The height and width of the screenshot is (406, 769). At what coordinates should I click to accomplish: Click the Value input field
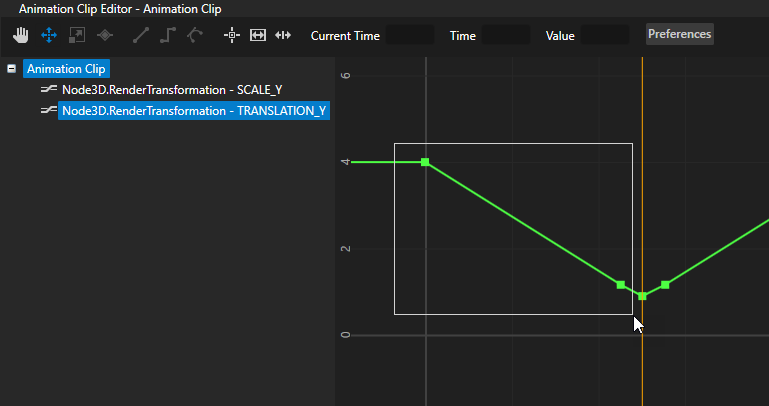[605, 35]
